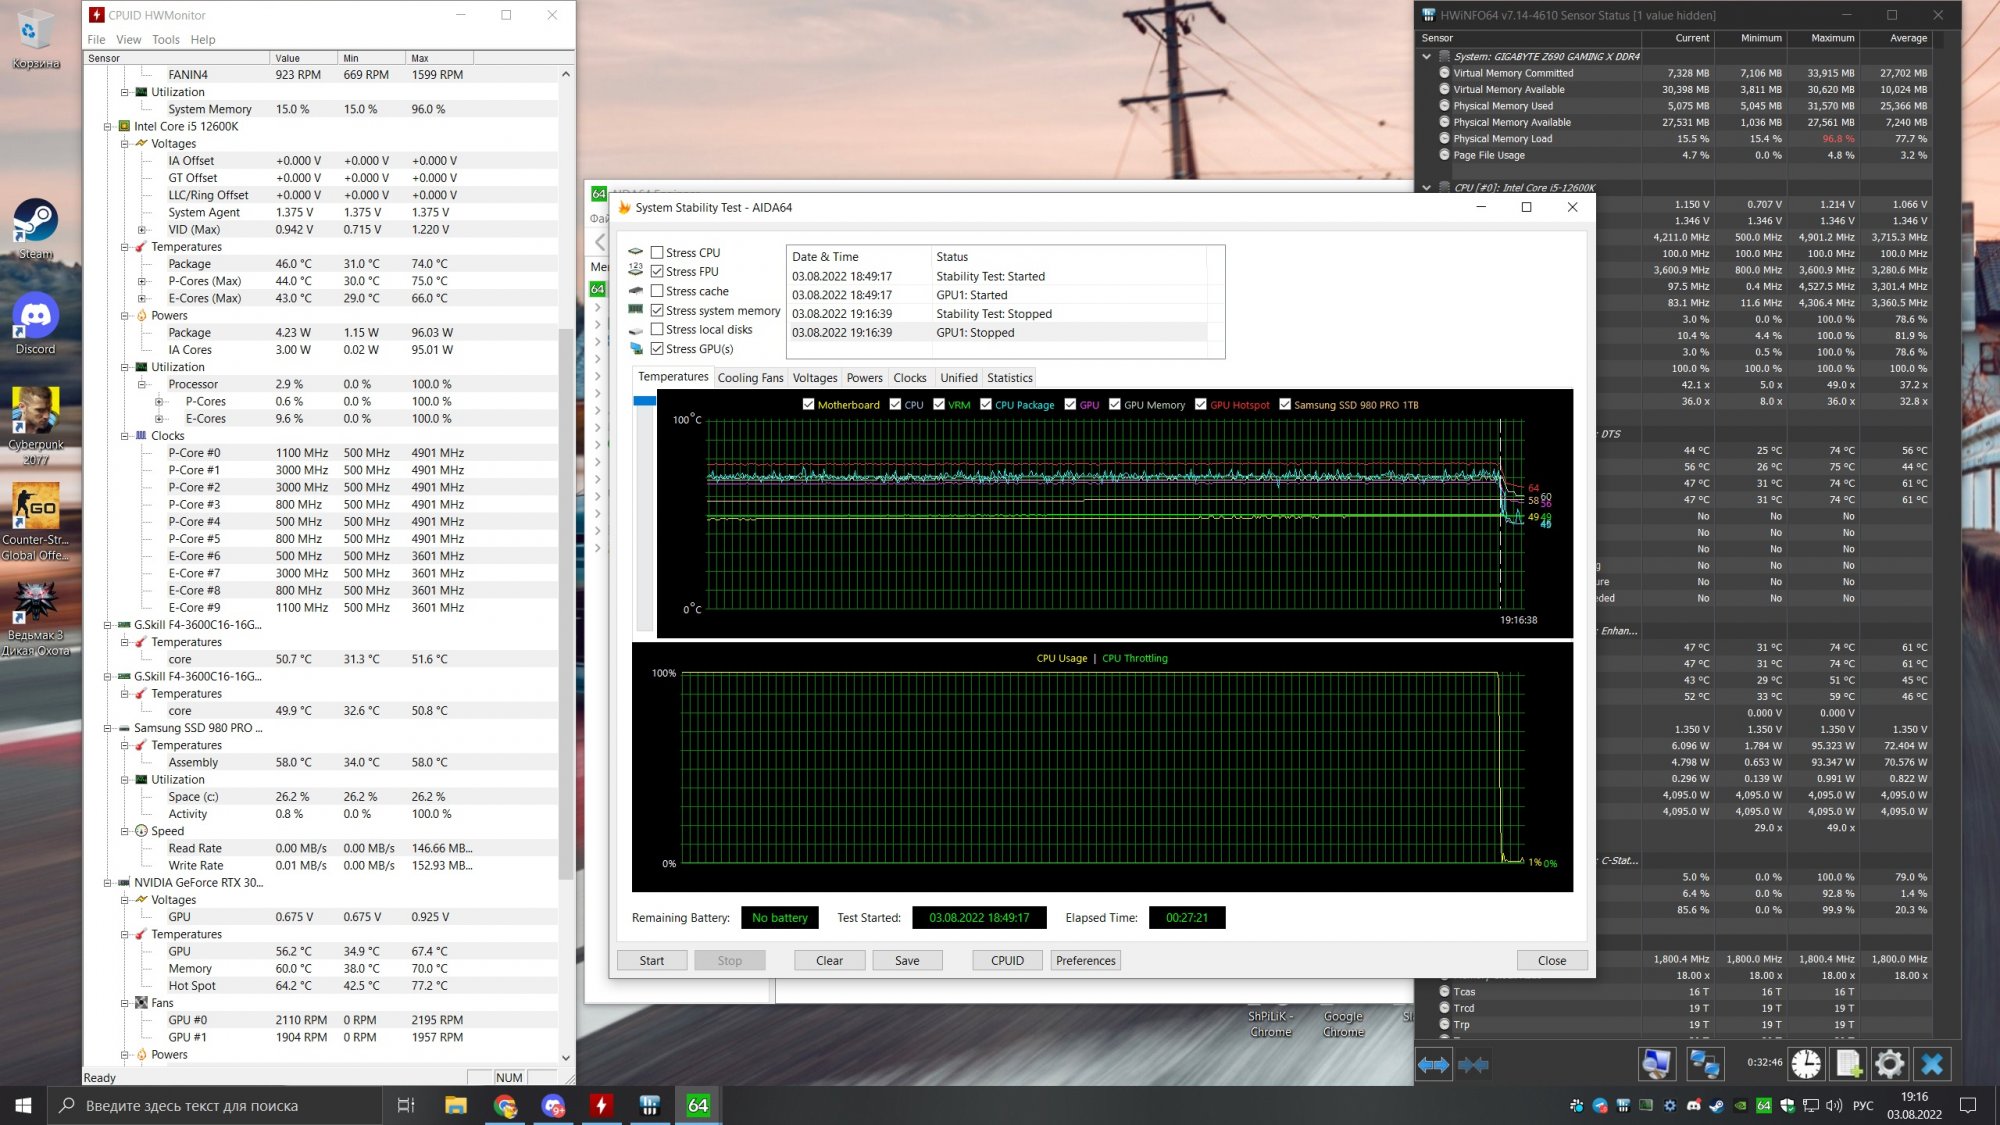The image size is (2000, 1125).
Task: Uncheck Stress system memory option
Action: click(657, 311)
